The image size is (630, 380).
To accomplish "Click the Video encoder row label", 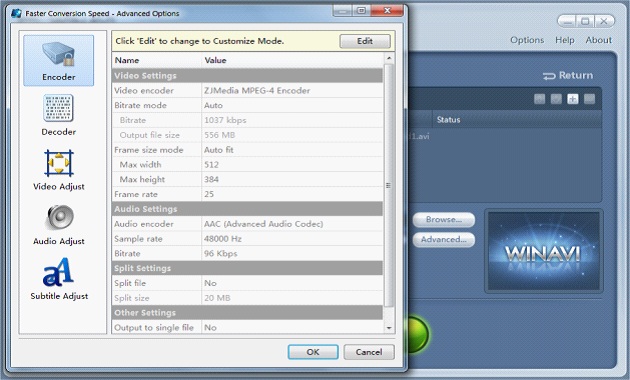I will click(x=144, y=90).
